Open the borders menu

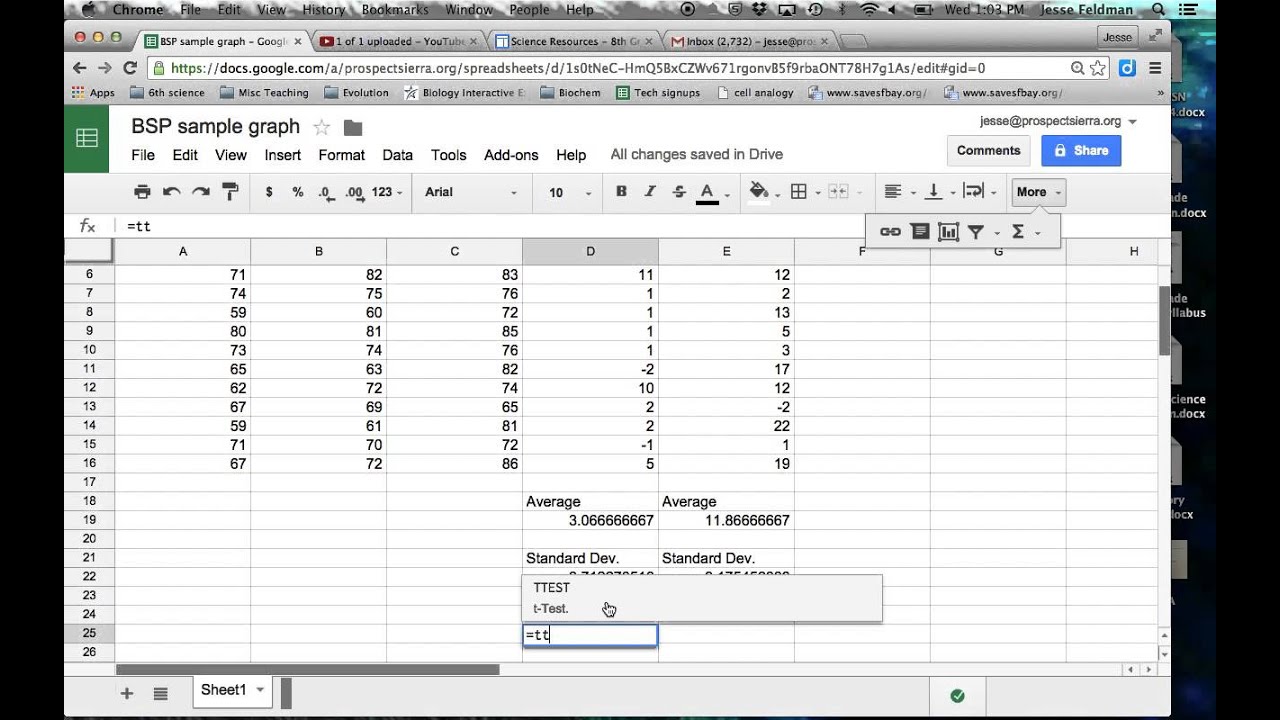pos(799,192)
